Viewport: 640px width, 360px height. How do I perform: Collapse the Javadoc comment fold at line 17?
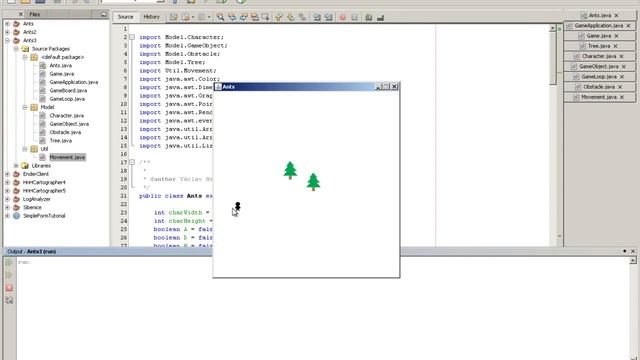[132, 162]
